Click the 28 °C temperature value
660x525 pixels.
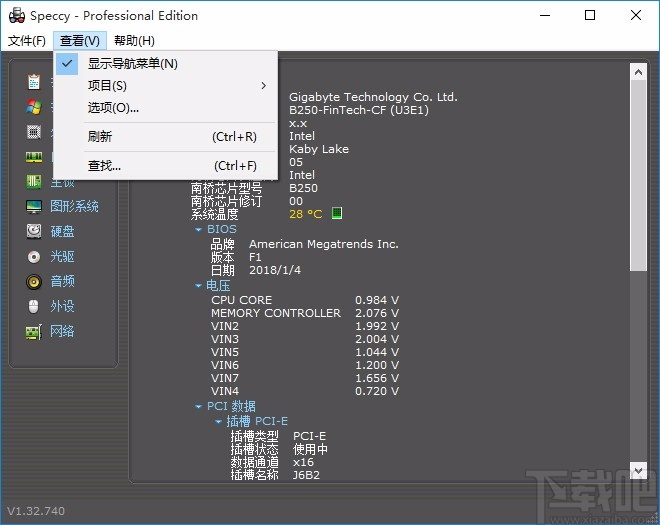306,214
